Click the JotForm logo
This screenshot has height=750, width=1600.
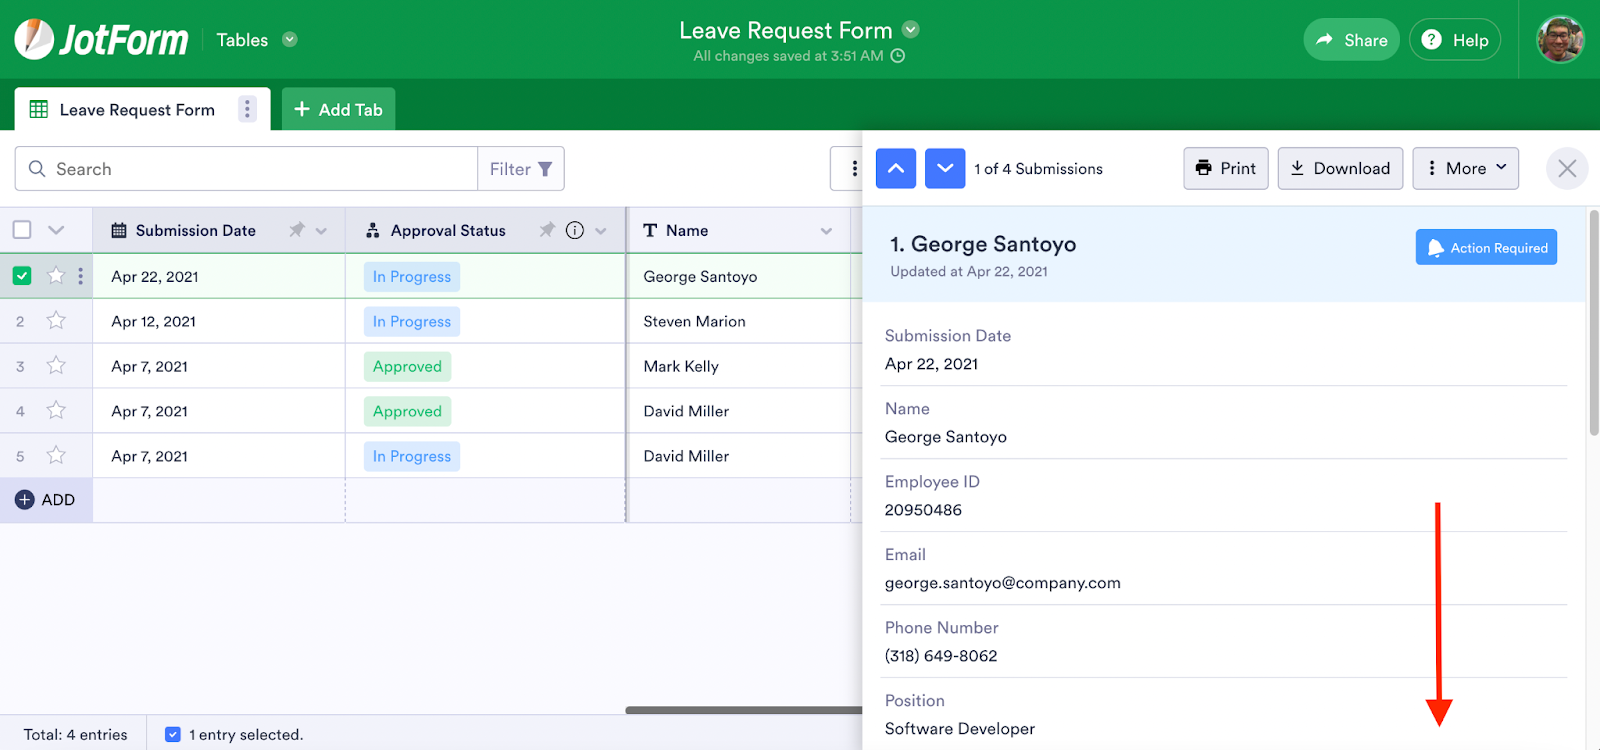pyautogui.click(x=101, y=40)
